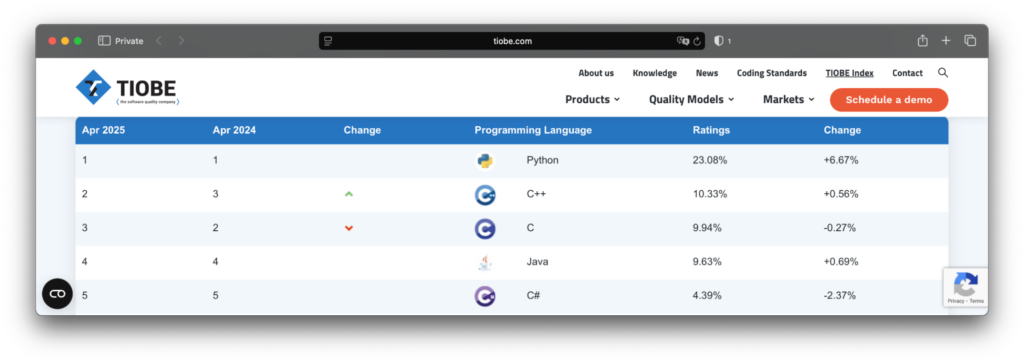Screen dimensions: 1024x363
Task: Click the C language logo in row 3
Action: [x=485, y=229]
